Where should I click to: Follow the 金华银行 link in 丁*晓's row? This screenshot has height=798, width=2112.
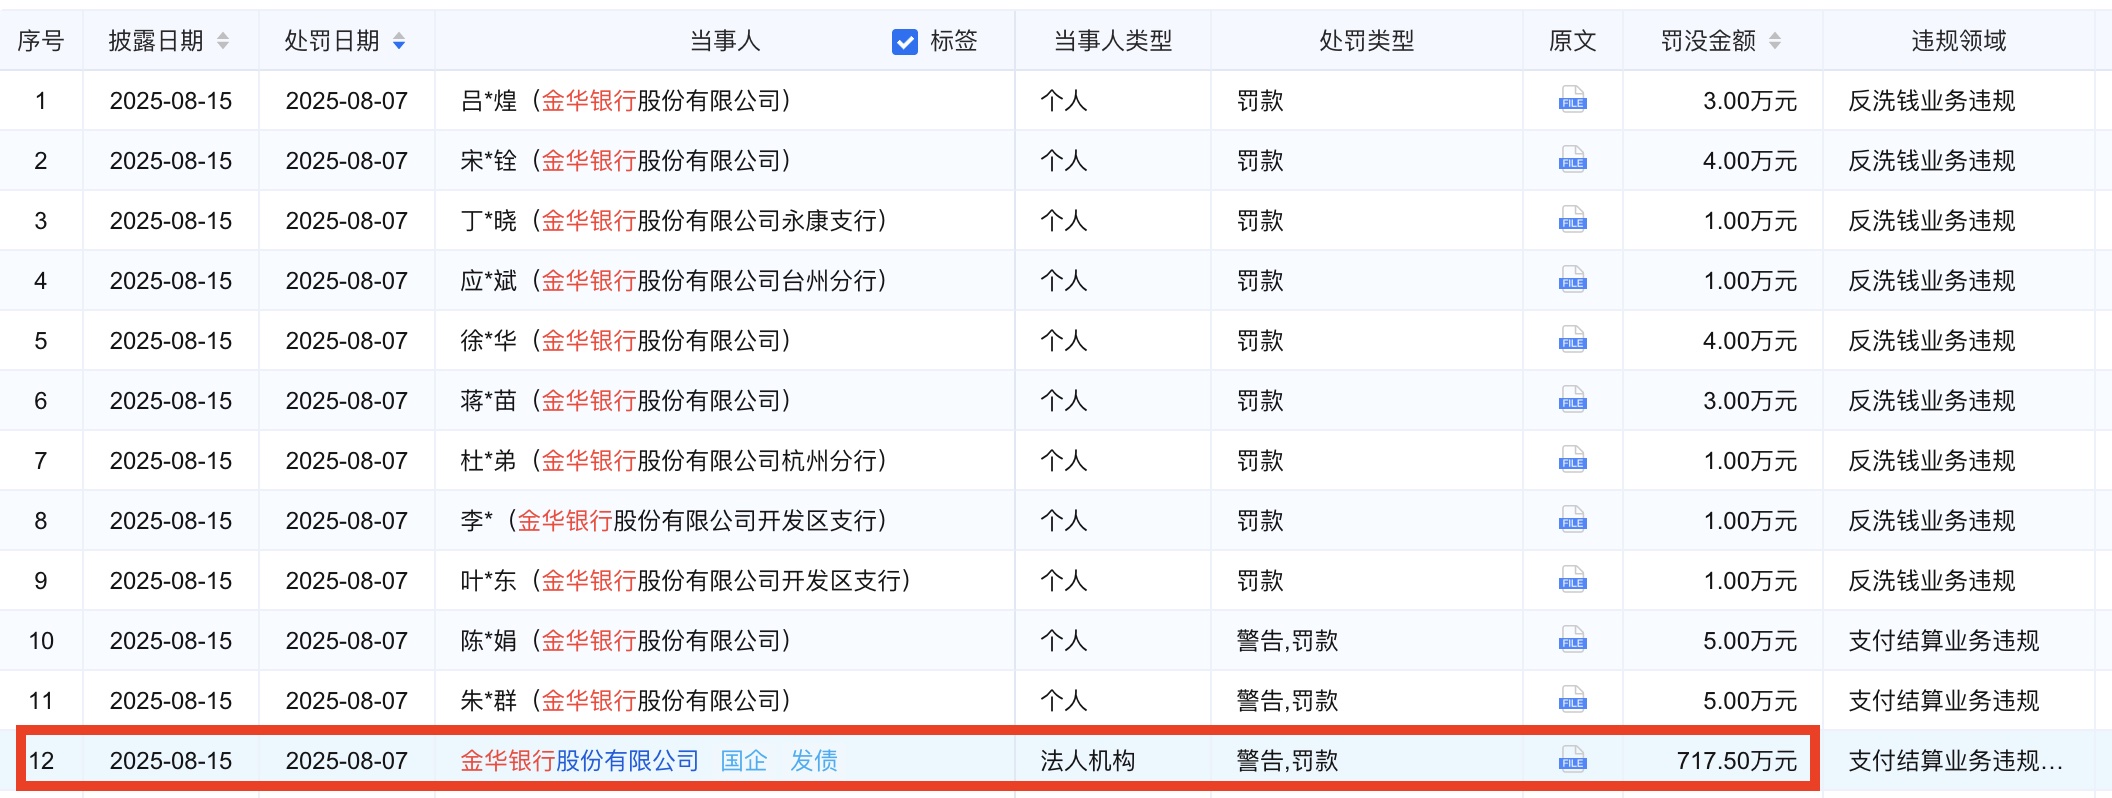coord(589,221)
